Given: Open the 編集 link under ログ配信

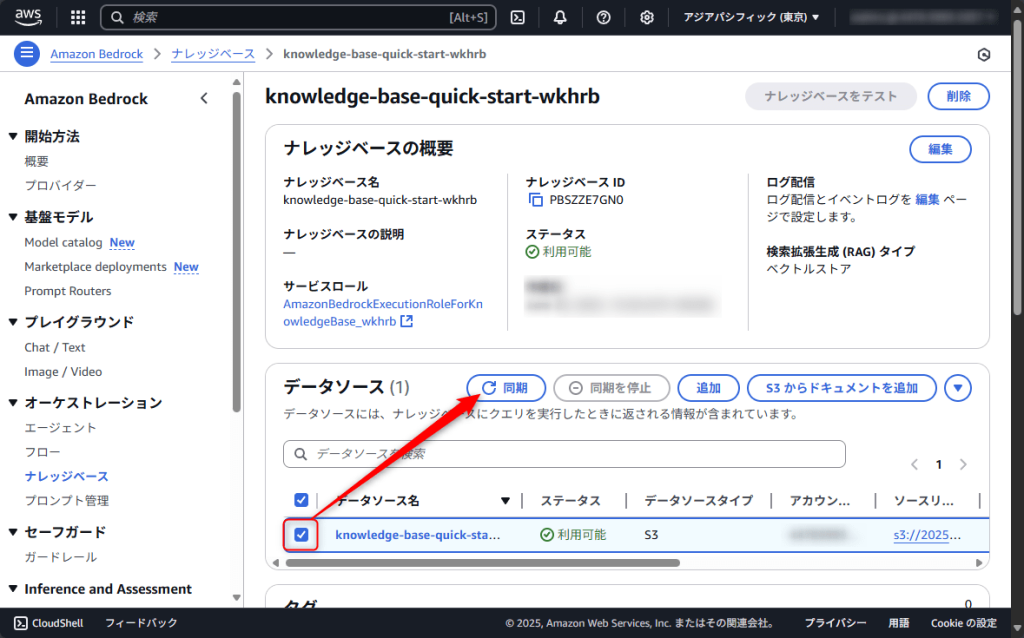Looking at the screenshot, I should (x=927, y=199).
